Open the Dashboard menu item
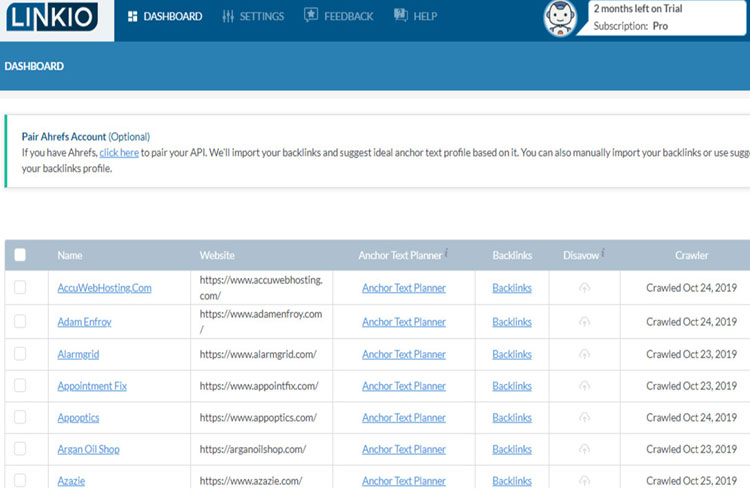Screen dimensions: 750x500 click(165, 16)
